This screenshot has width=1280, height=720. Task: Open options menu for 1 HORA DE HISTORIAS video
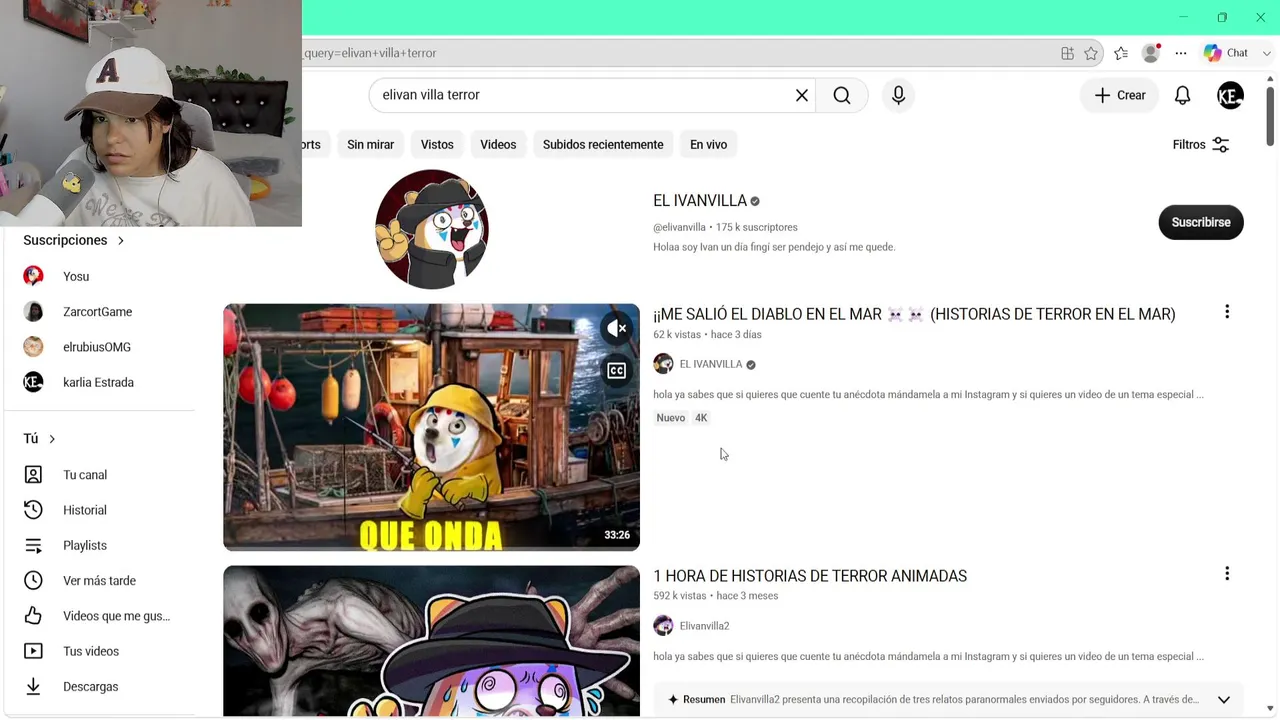pyautogui.click(x=1227, y=574)
